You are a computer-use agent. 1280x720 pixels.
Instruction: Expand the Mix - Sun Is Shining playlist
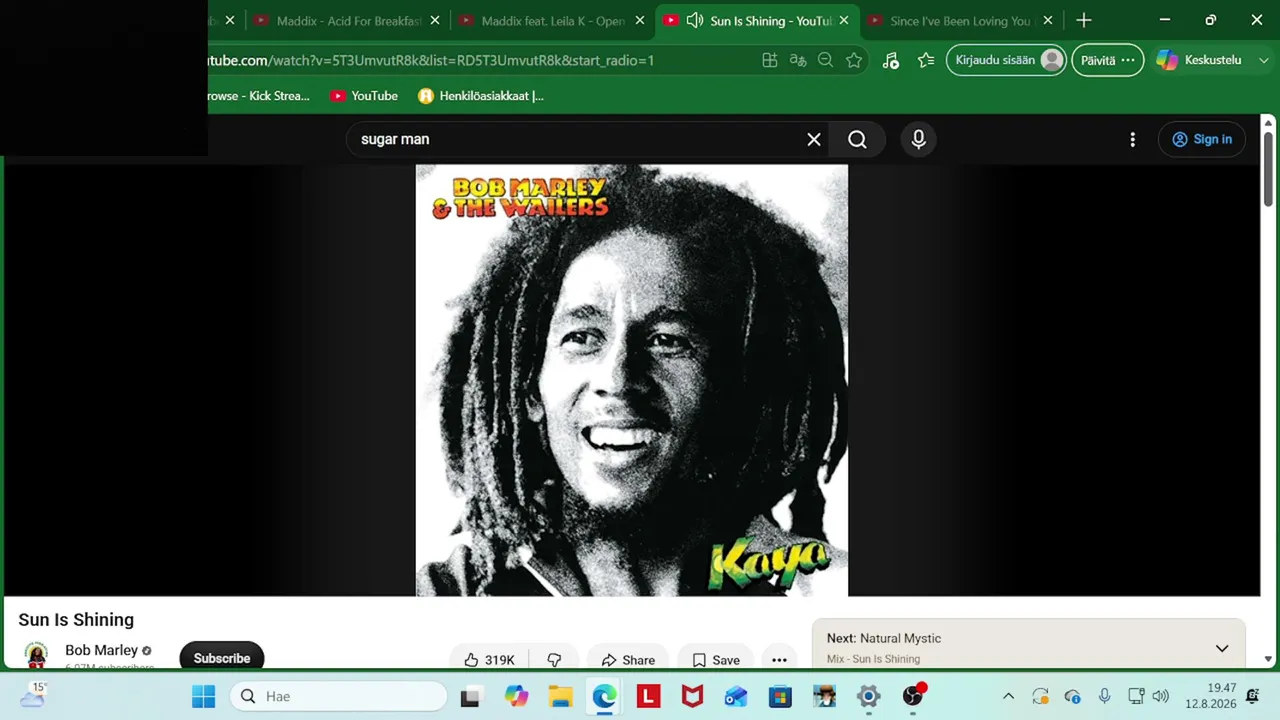(x=1222, y=649)
